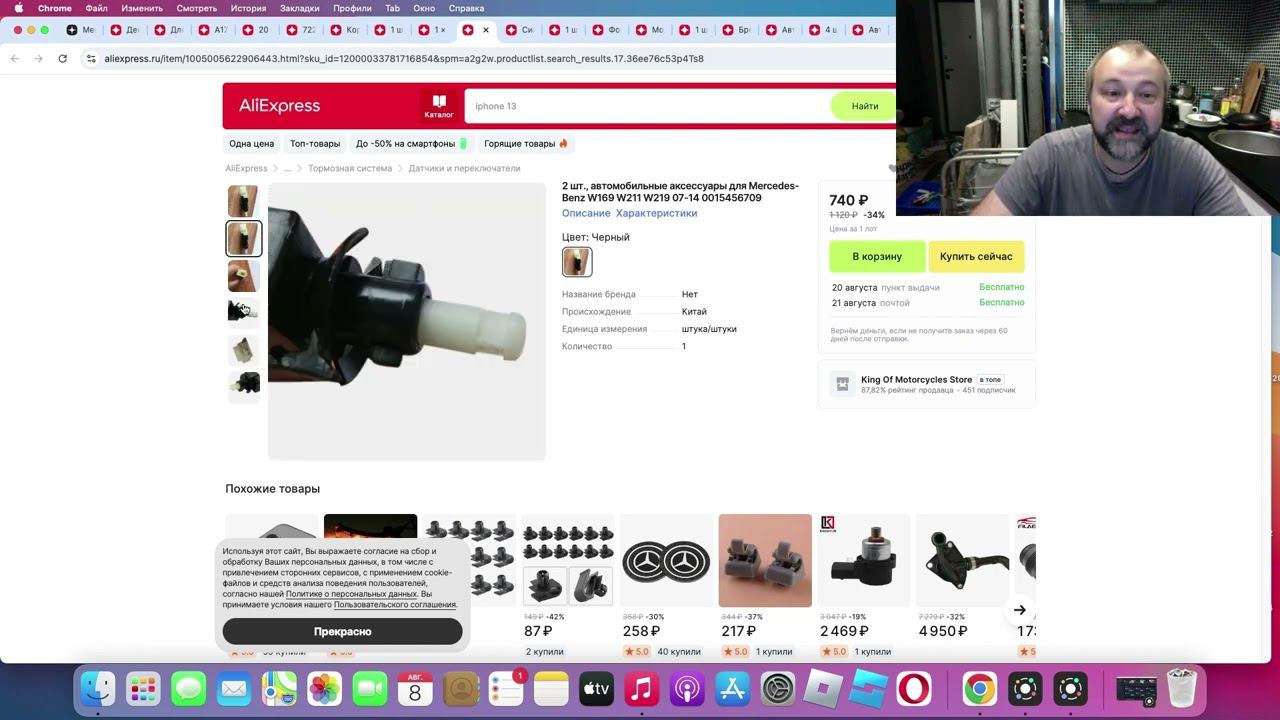The height and width of the screenshot is (720, 1280).
Task: Open the Закладки menu
Action: click(x=300, y=8)
